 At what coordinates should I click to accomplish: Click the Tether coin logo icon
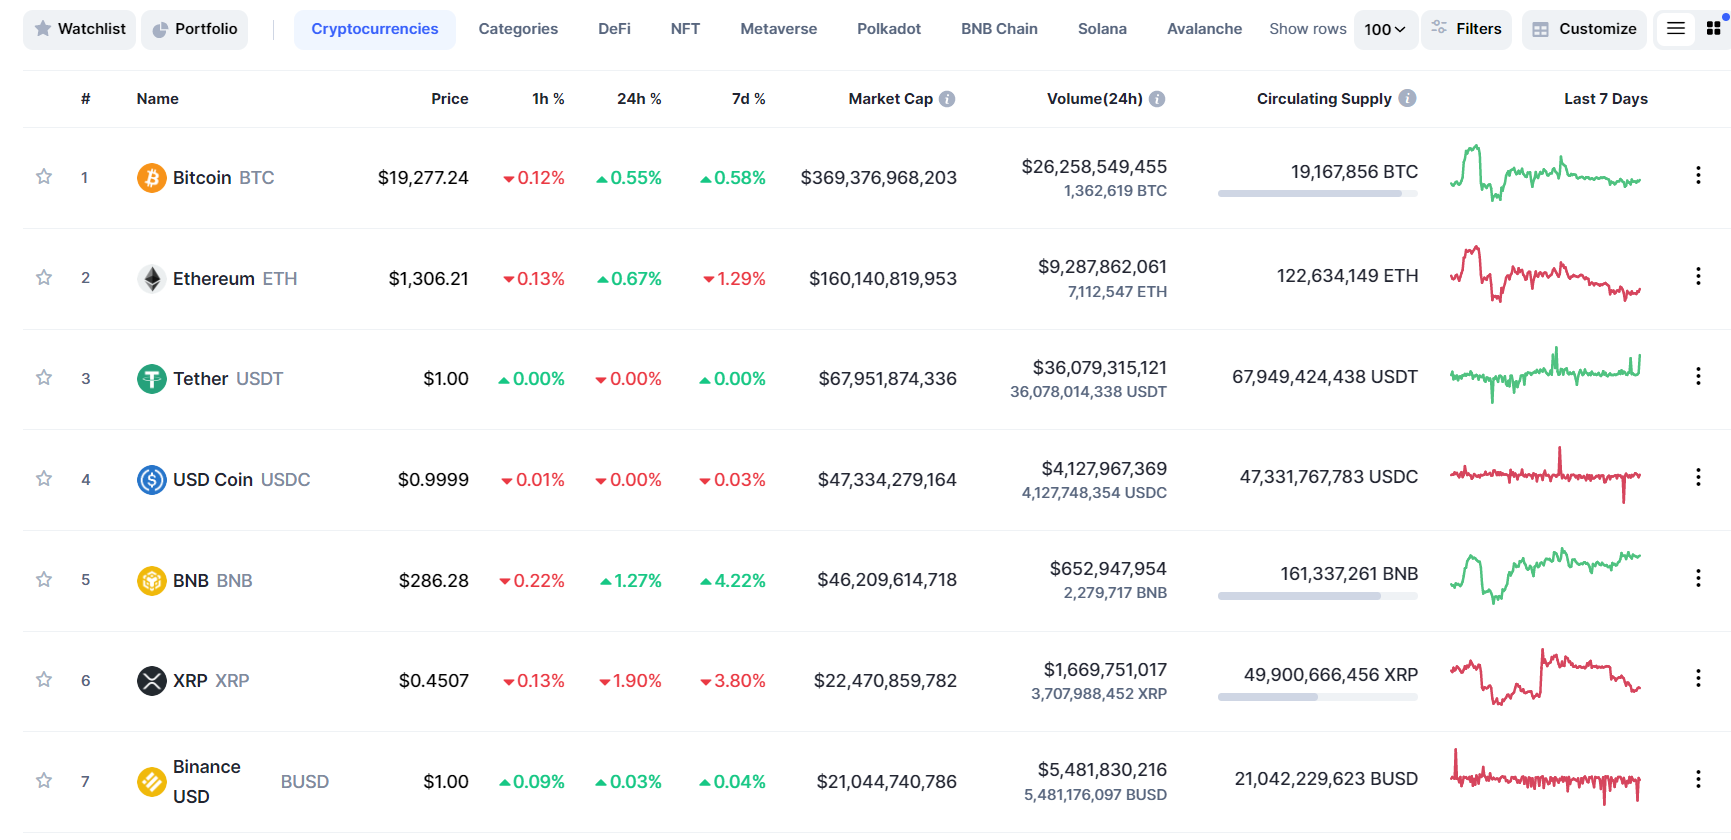(151, 379)
